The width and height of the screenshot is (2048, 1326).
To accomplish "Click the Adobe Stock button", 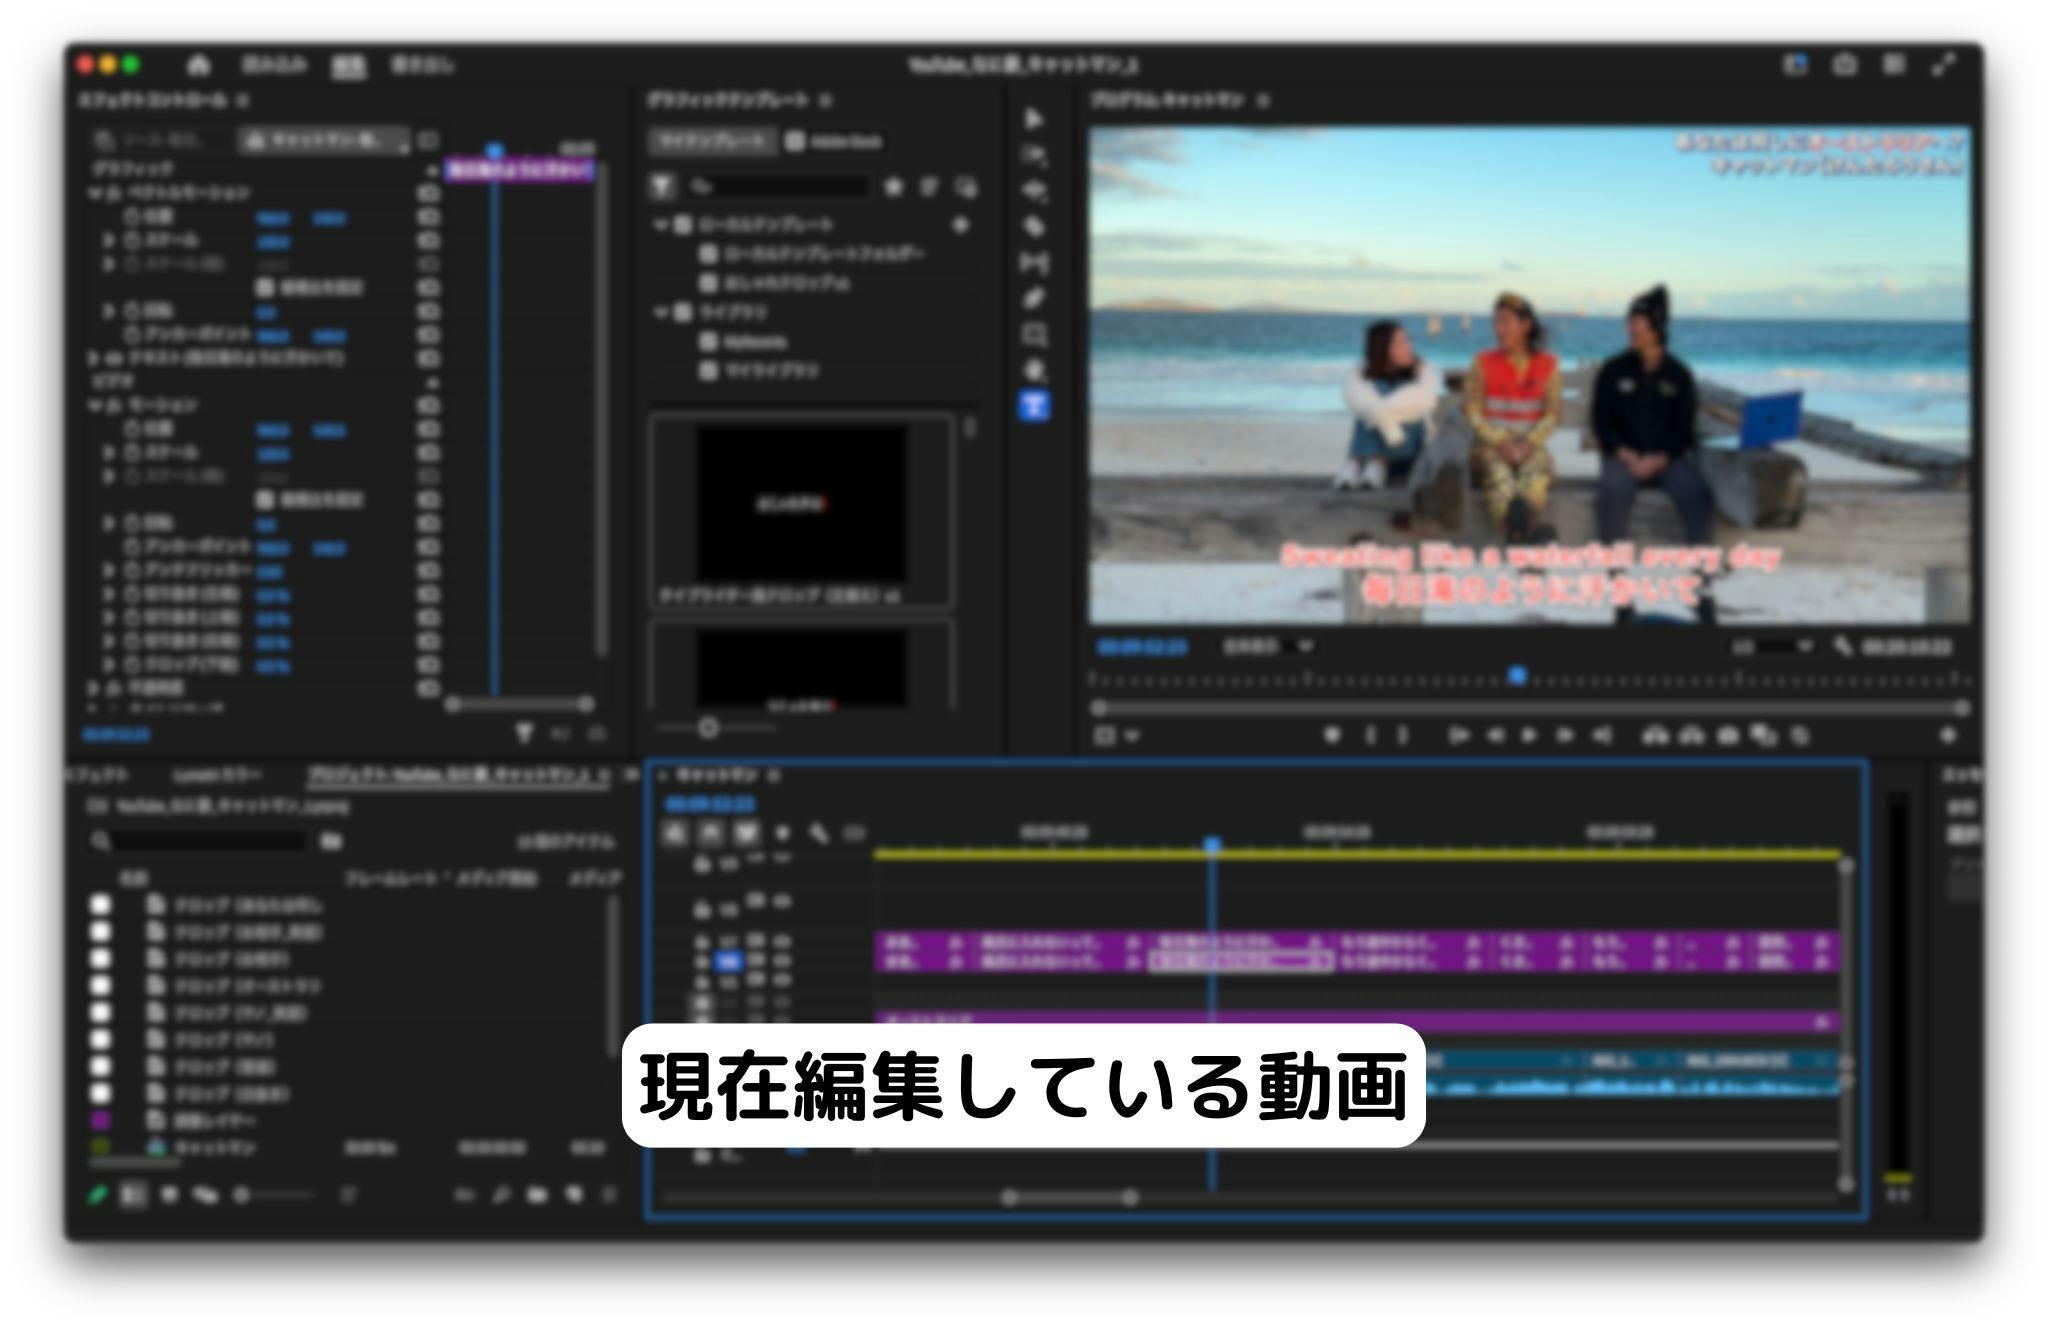I will pos(835,142).
